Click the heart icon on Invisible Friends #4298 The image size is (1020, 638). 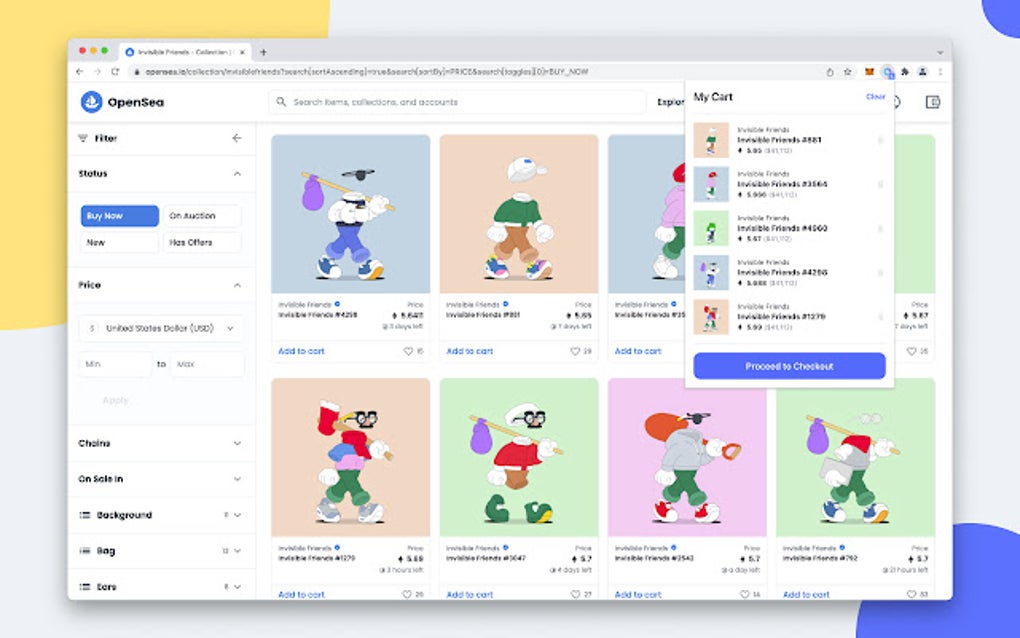click(409, 351)
